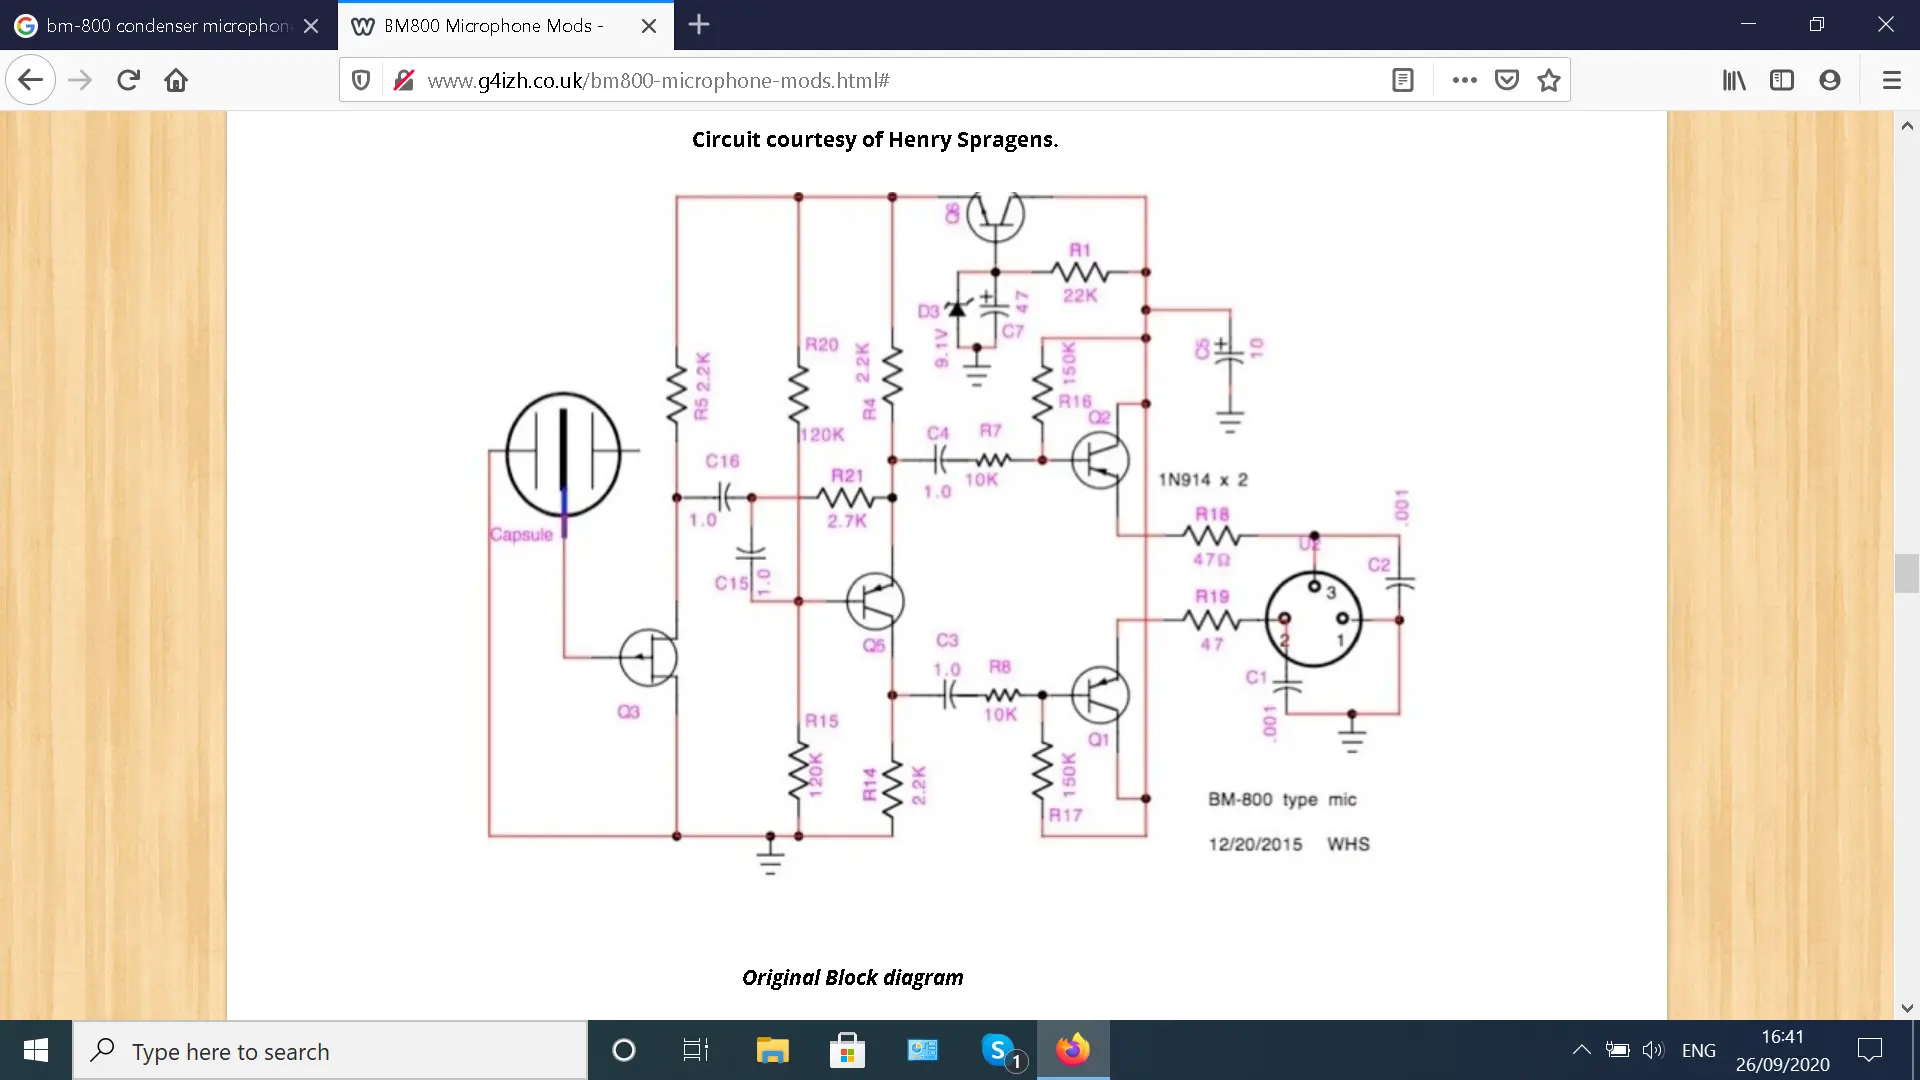Screen dimensions: 1920x1080
Task: Toggle the Firefox sidebar
Action: tap(1782, 80)
